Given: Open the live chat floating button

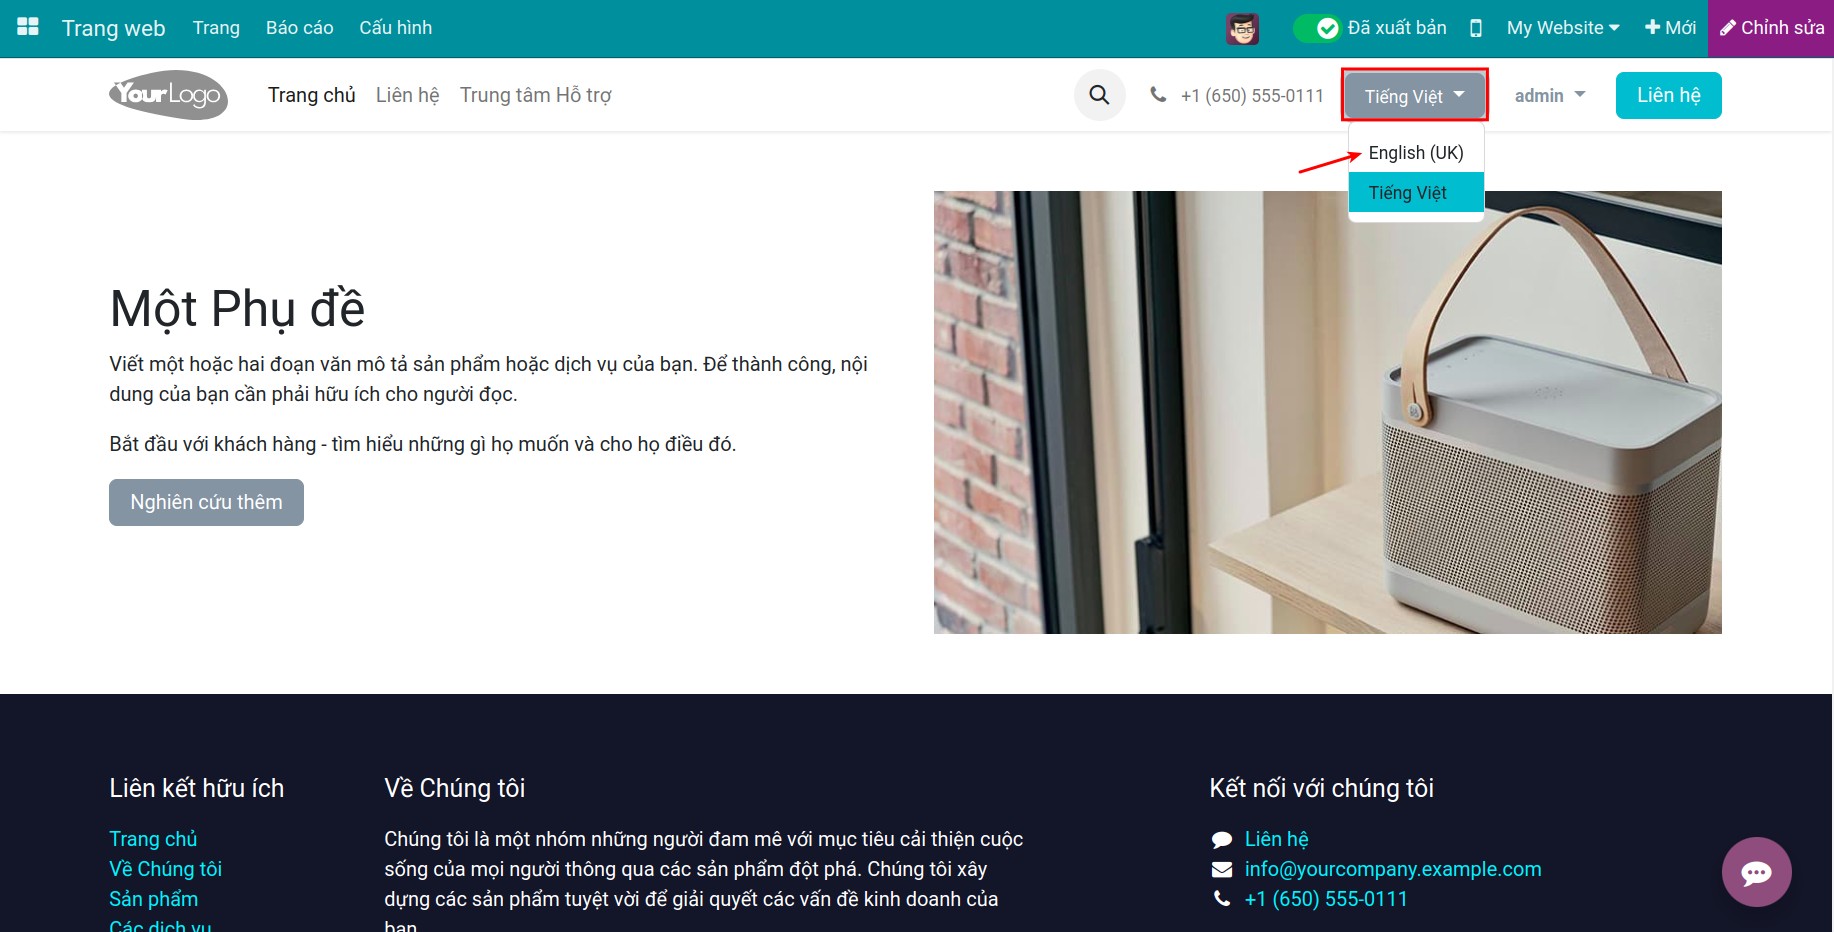Looking at the screenshot, I should click(1756, 872).
